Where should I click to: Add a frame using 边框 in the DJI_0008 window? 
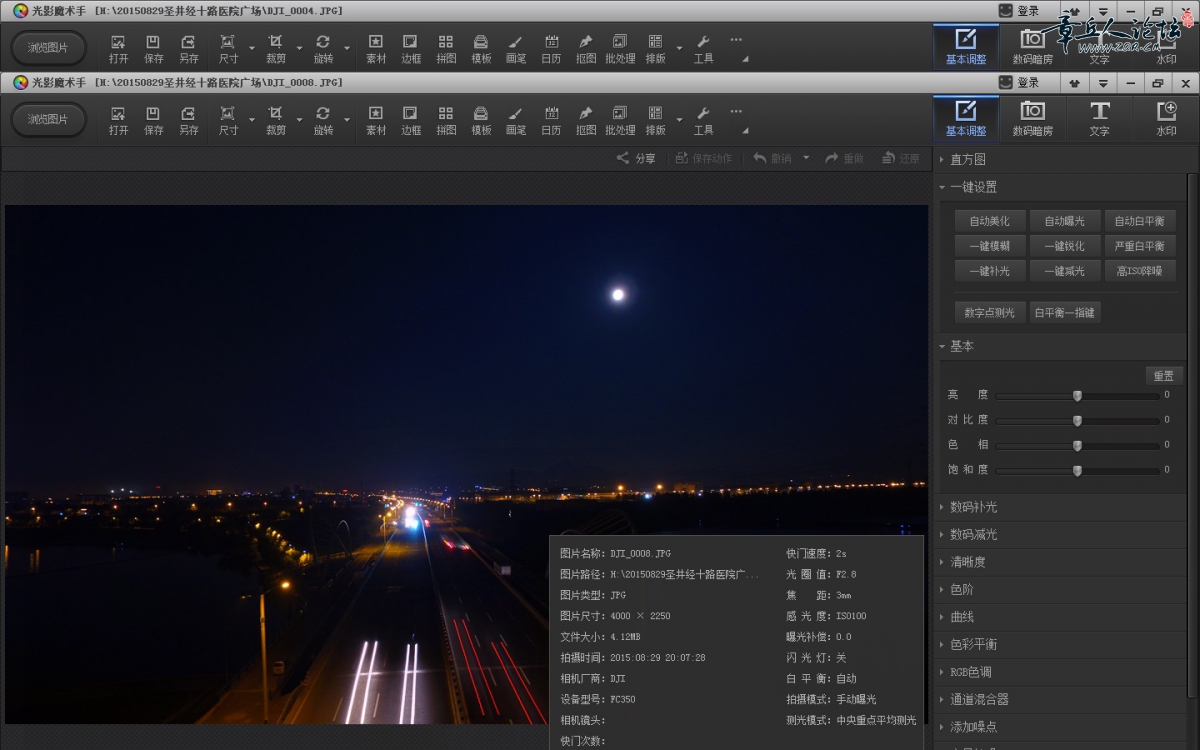pyautogui.click(x=411, y=120)
